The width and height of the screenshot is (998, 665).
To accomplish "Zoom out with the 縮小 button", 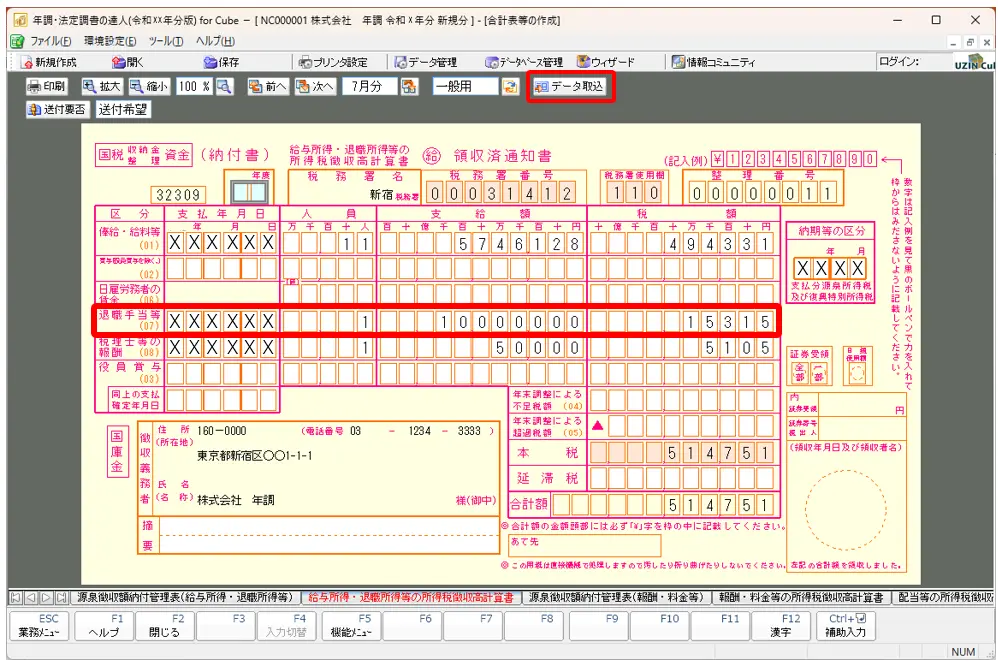I will [x=149, y=86].
